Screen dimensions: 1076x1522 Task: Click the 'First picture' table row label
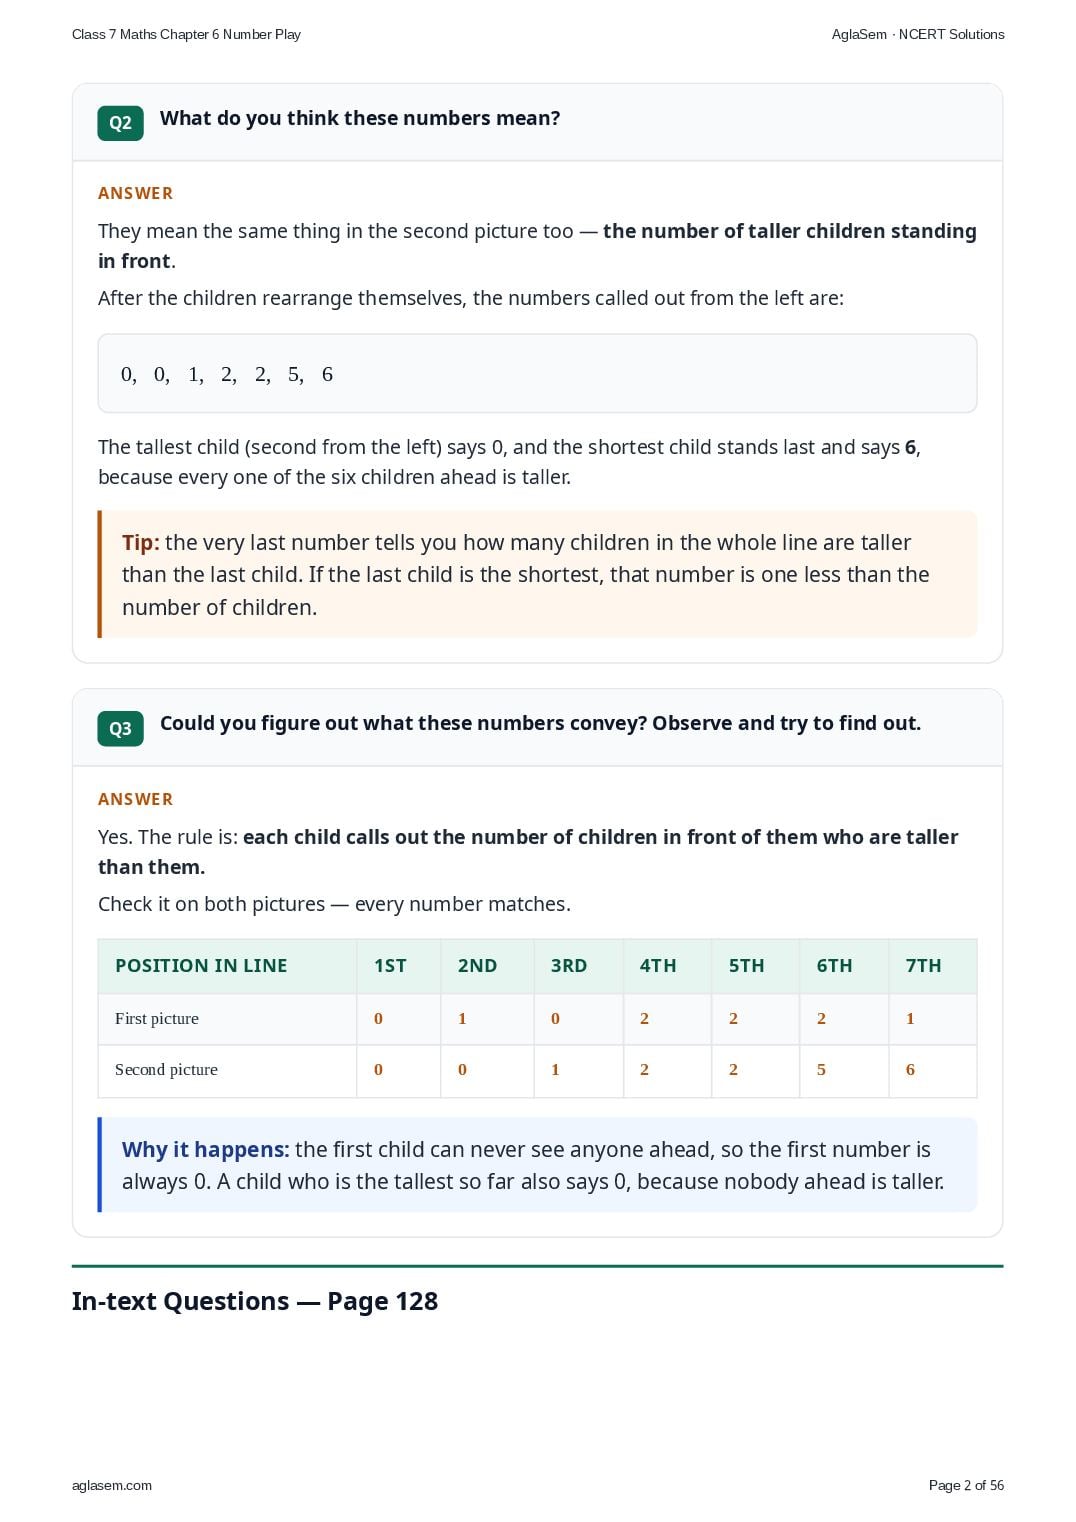pos(157,1018)
